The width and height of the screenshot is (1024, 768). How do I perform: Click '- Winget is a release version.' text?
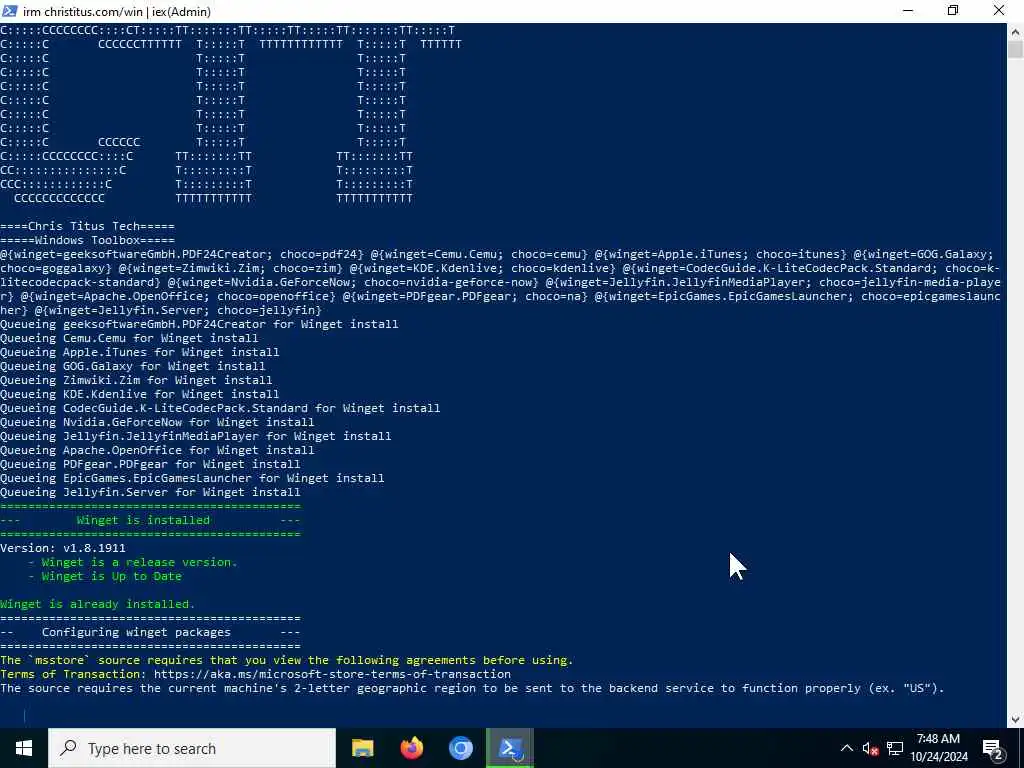pyautogui.click(x=133, y=562)
